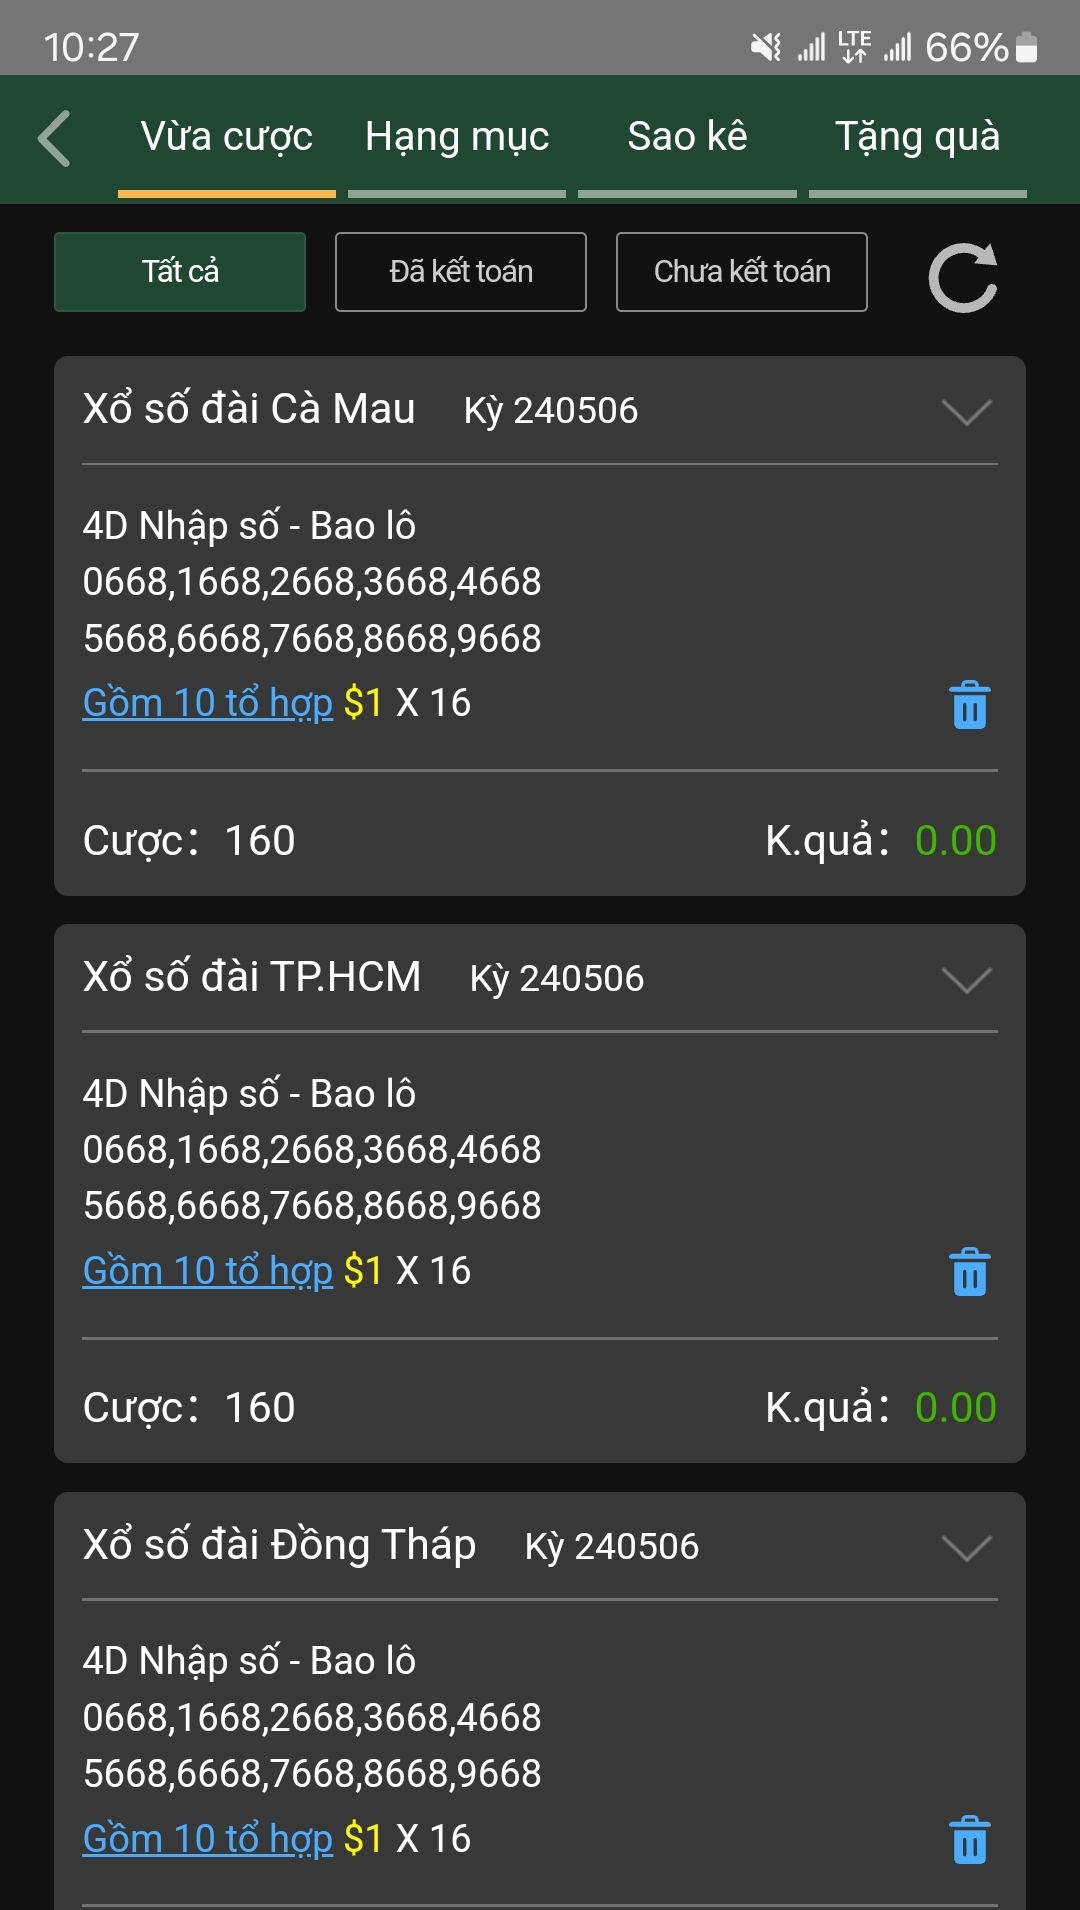Select the Vừa cược tab
Screen dimensions: 1080x1910
click(227, 138)
